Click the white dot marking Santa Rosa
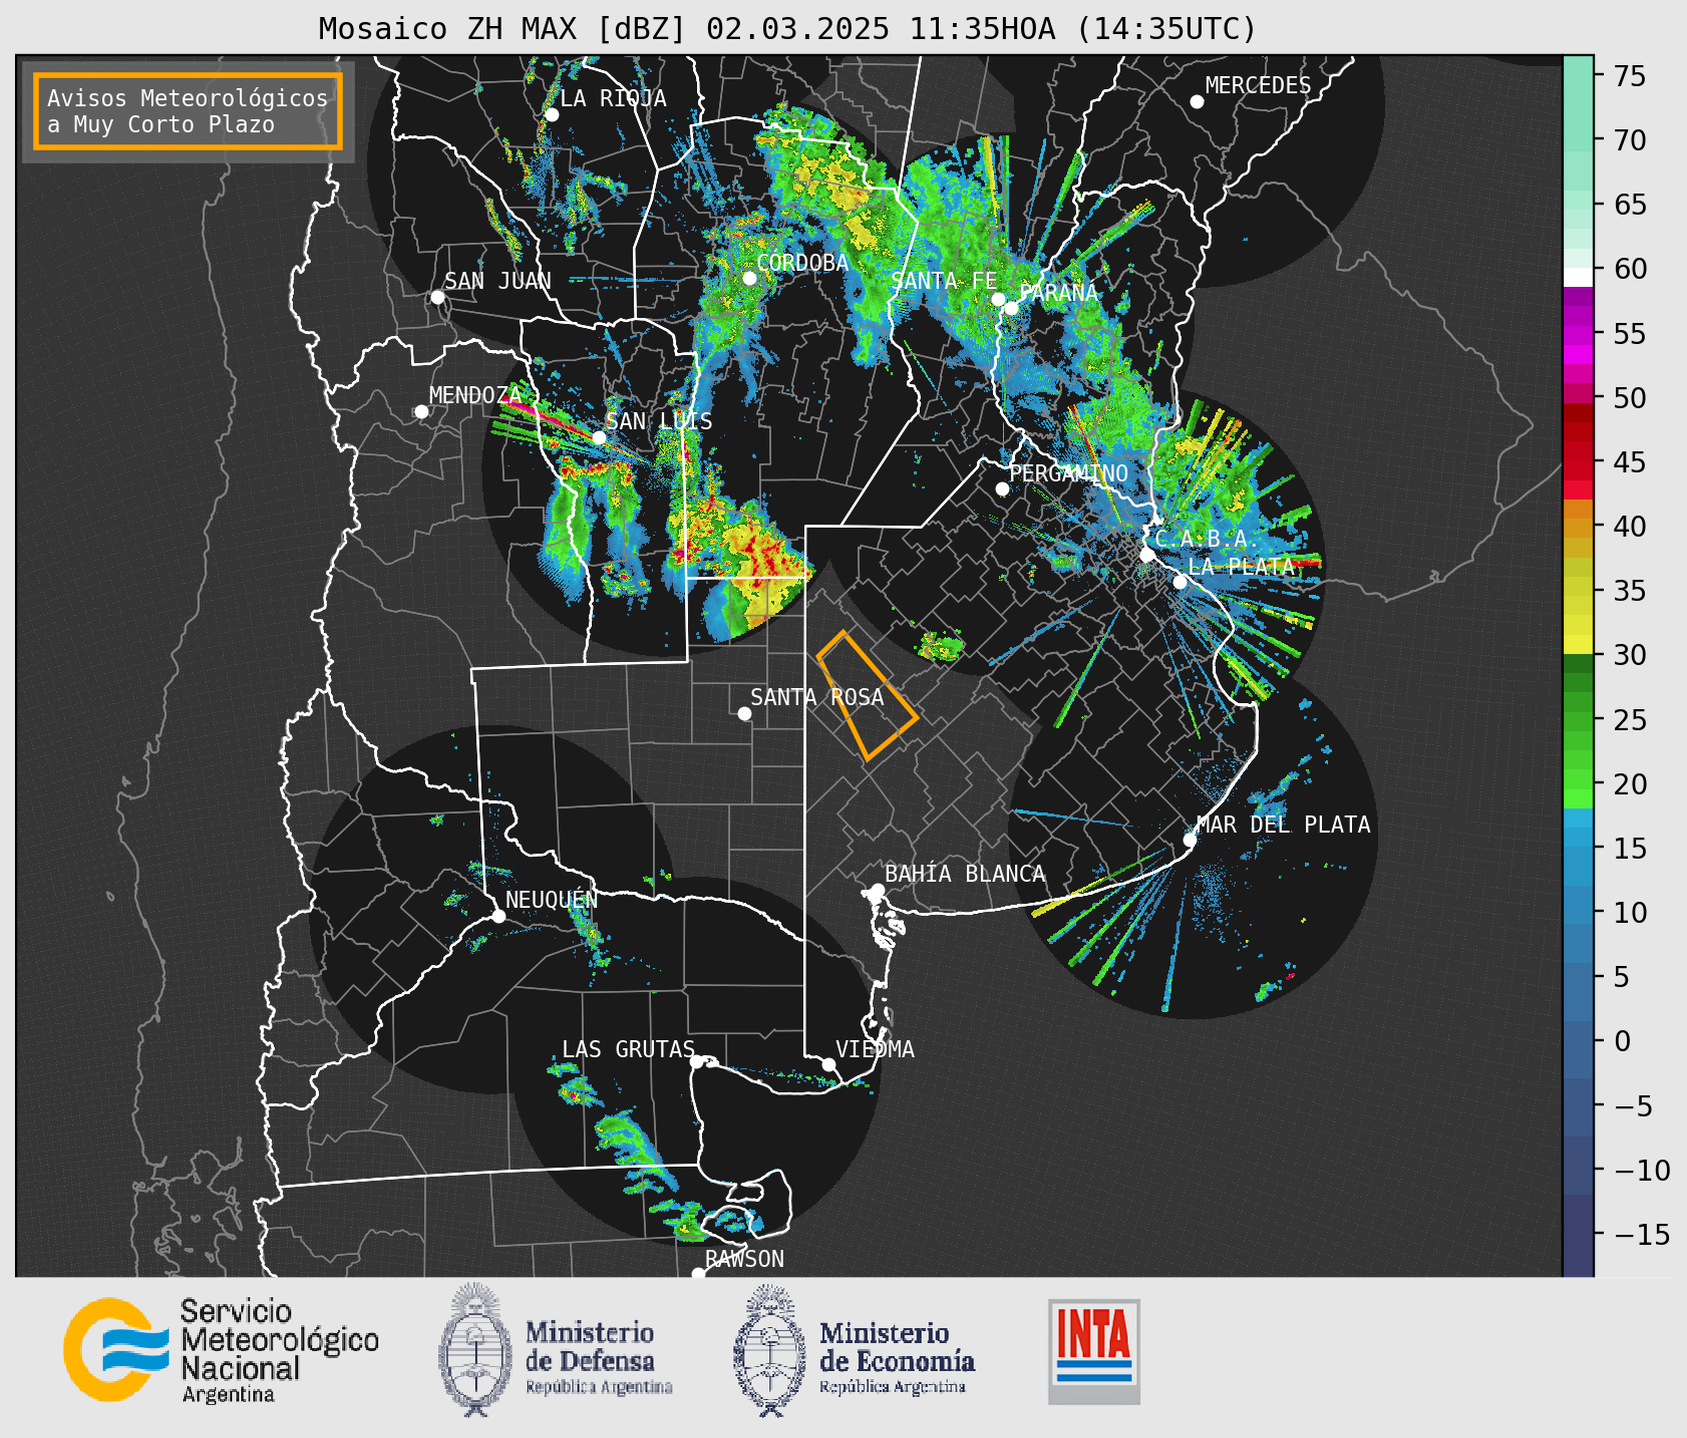The height and width of the screenshot is (1438, 1687). (744, 714)
